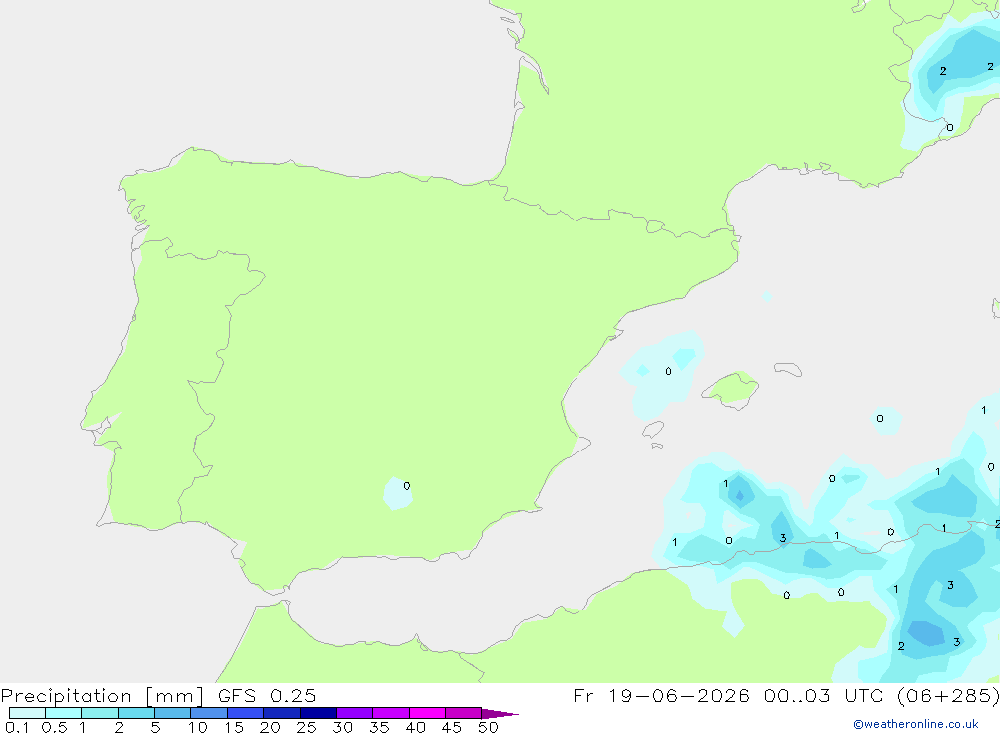Click Menorca island outline on the map

tap(788, 369)
